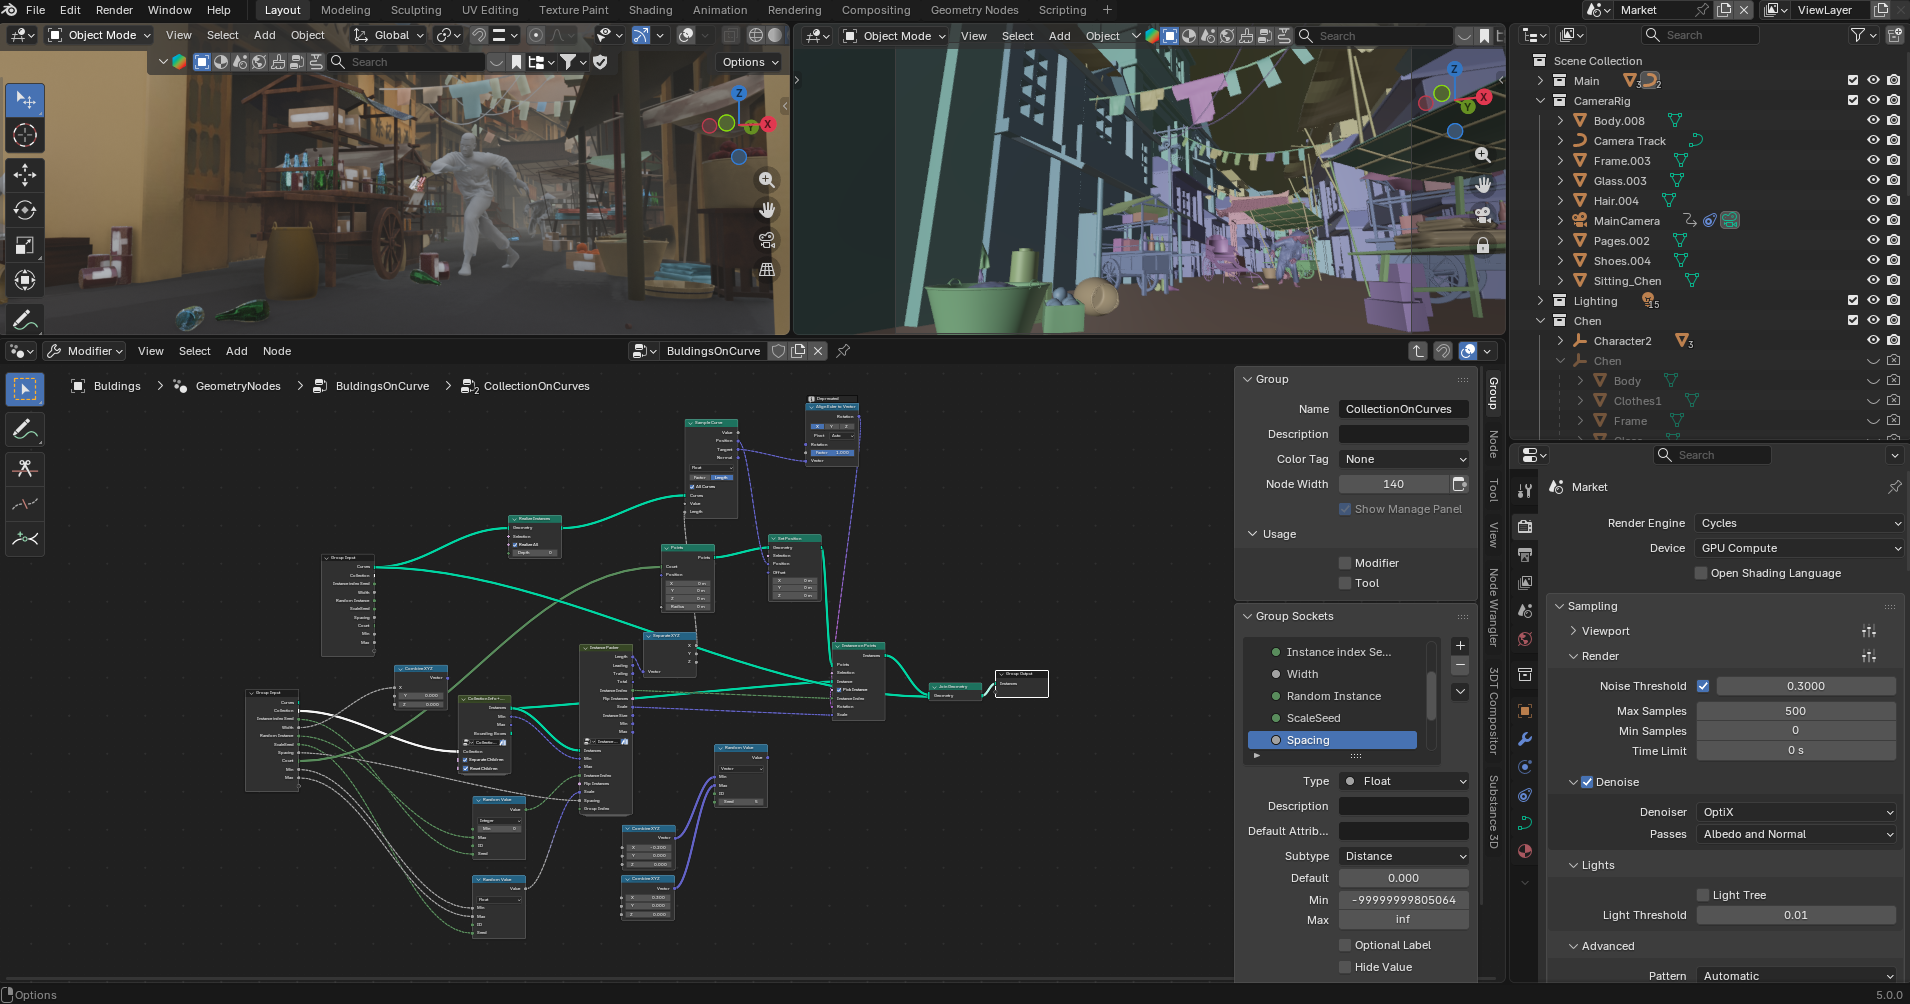Check the Modifier usage checkbox

pyautogui.click(x=1345, y=563)
